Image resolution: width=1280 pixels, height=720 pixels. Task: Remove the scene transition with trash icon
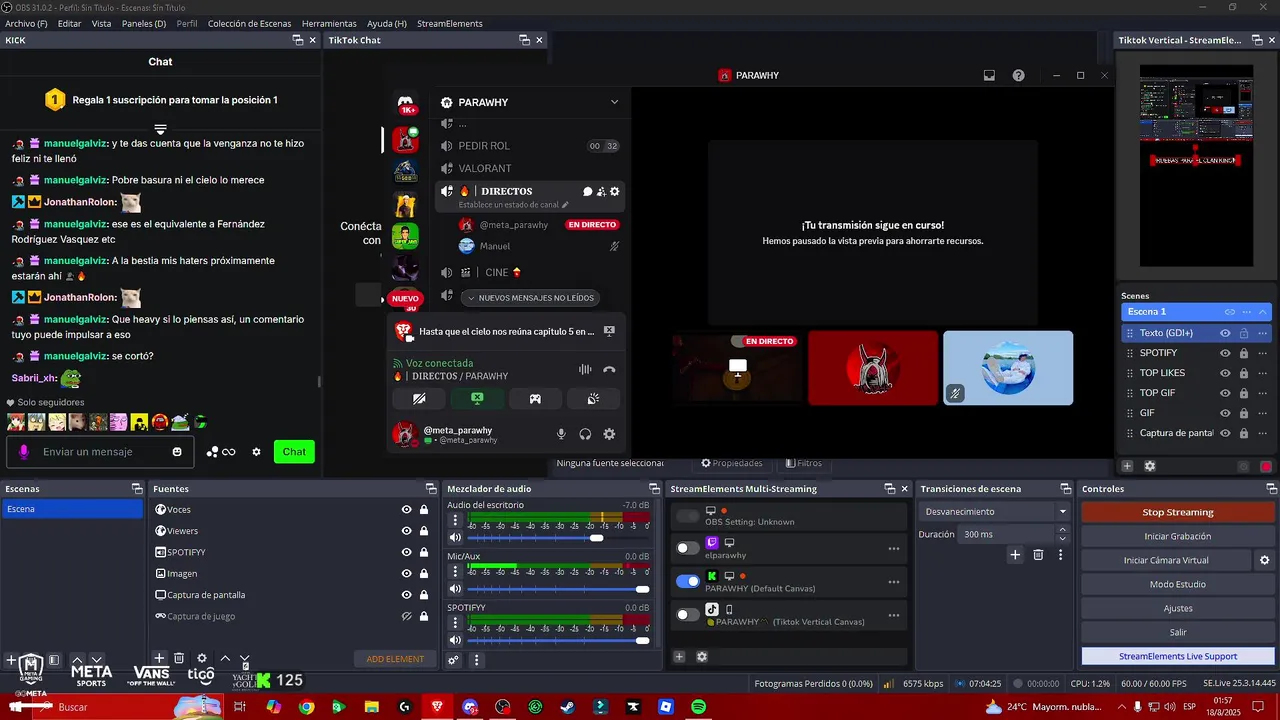[x=1038, y=555]
